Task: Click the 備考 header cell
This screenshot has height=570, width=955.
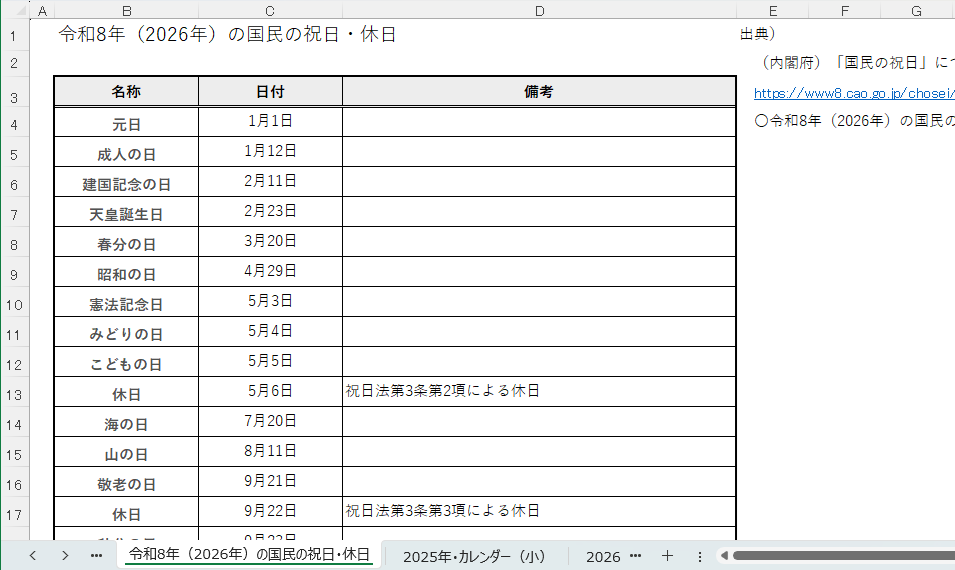Action: coord(538,92)
